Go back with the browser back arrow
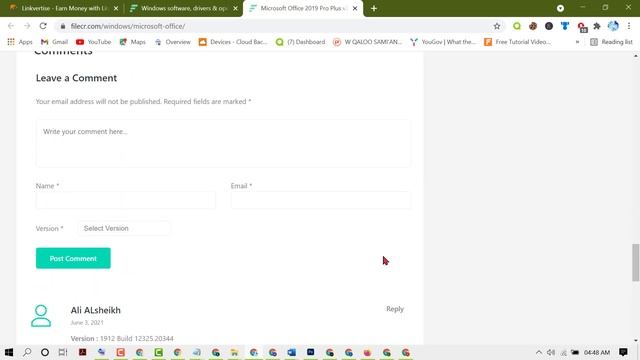Screen dimensions: 640x360 coord(11,26)
